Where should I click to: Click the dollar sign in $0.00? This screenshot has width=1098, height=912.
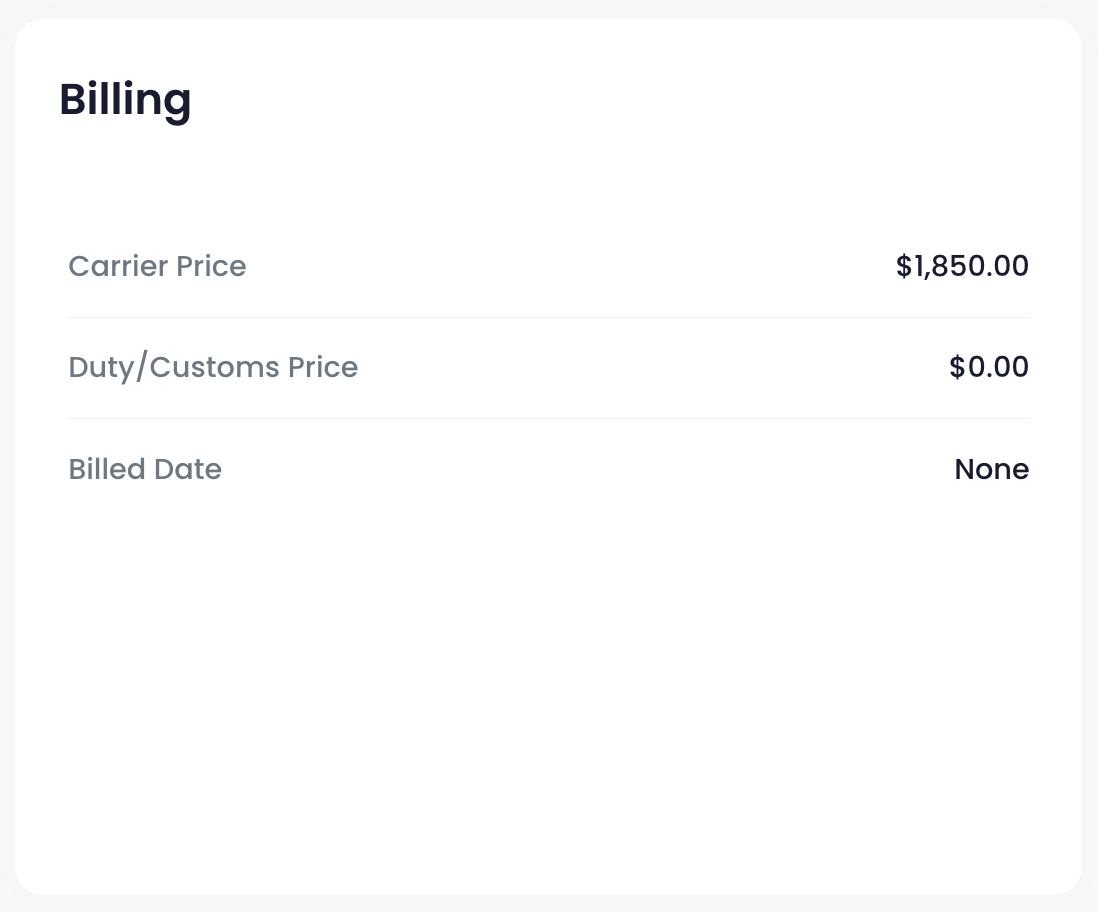[957, 367]
